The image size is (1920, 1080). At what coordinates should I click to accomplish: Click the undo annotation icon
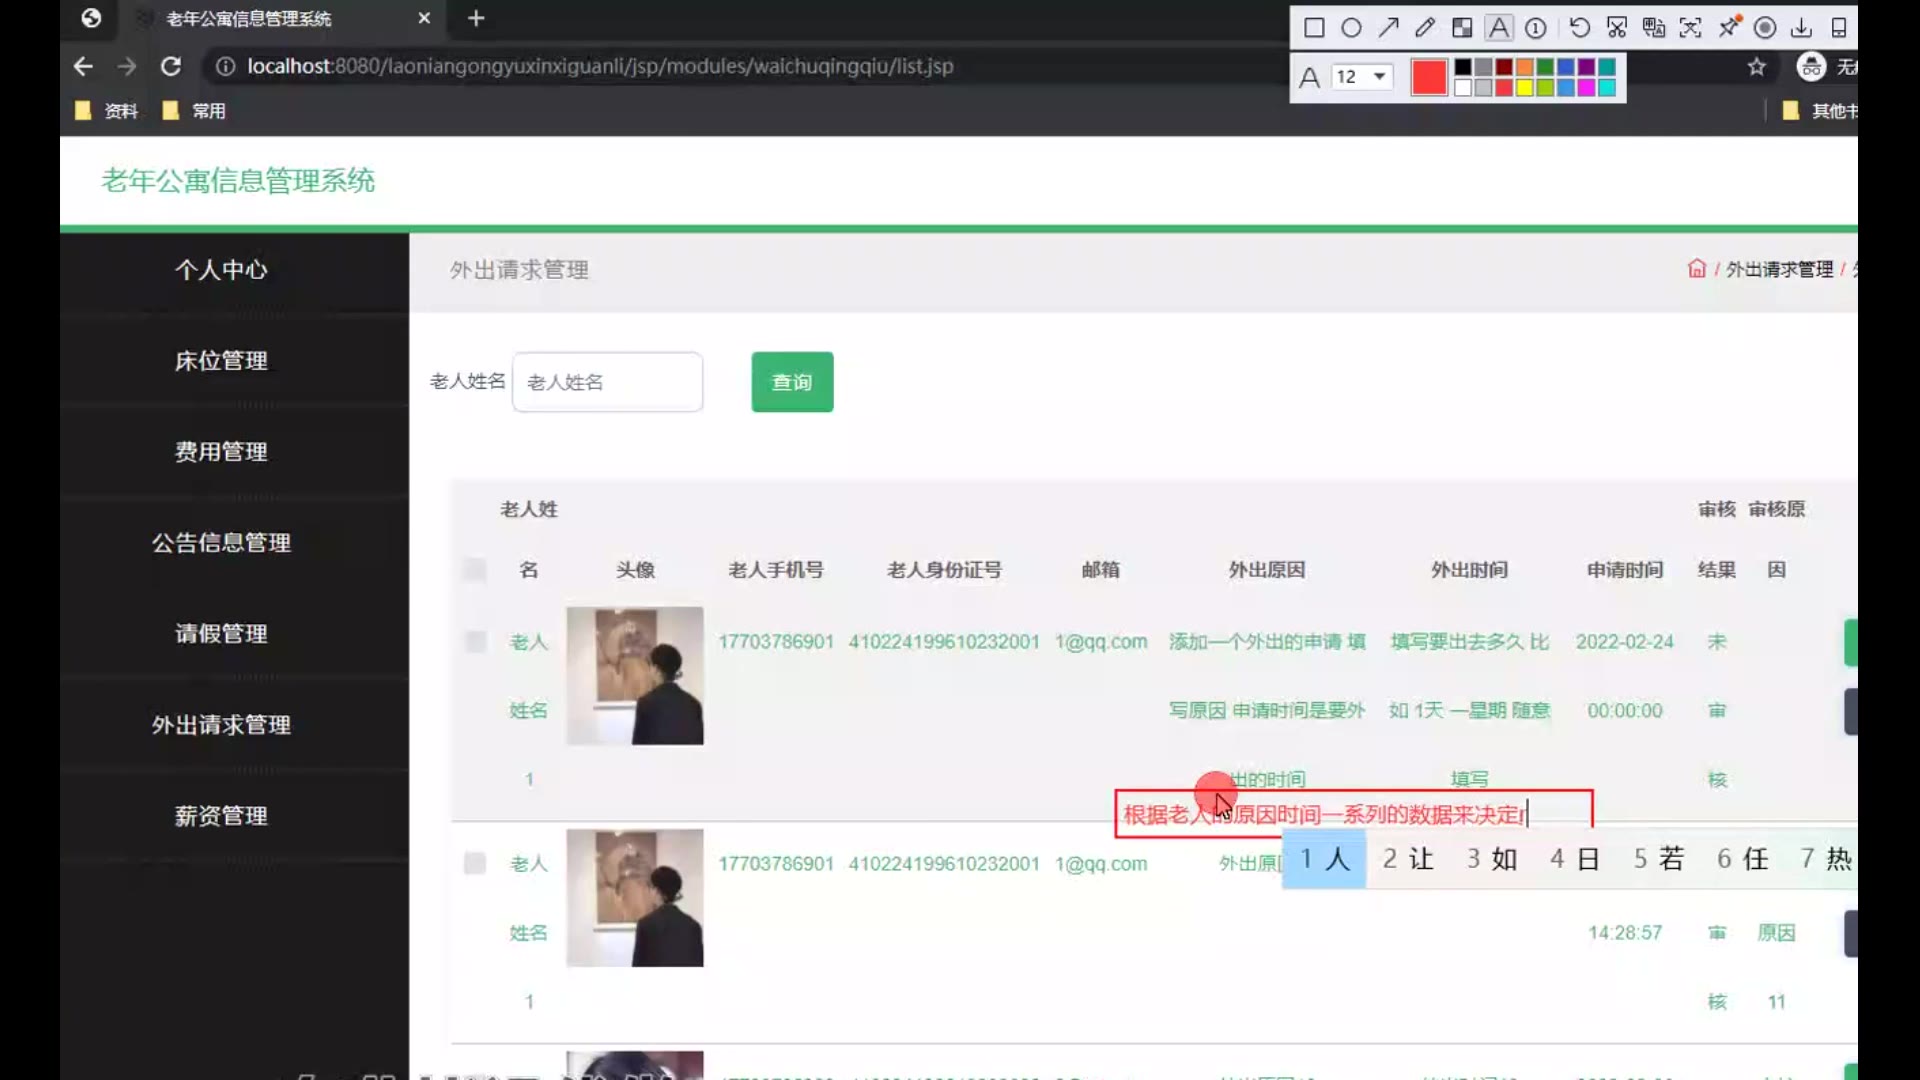pos(1579,28)
